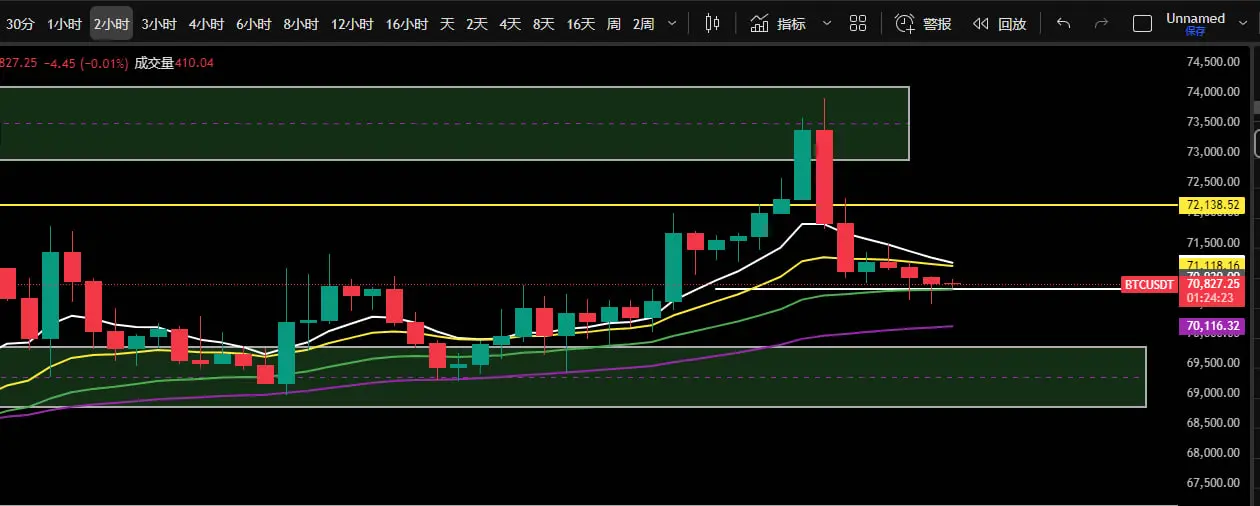The image size is (1260, 506).
Task: Switch to the 1小时 timeframe
Action: (x=64, y=23)
